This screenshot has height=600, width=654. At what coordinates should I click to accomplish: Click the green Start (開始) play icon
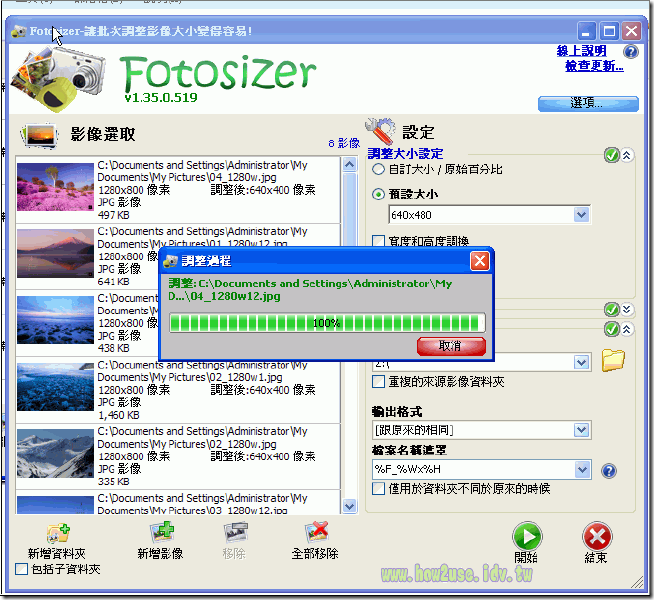527,536
